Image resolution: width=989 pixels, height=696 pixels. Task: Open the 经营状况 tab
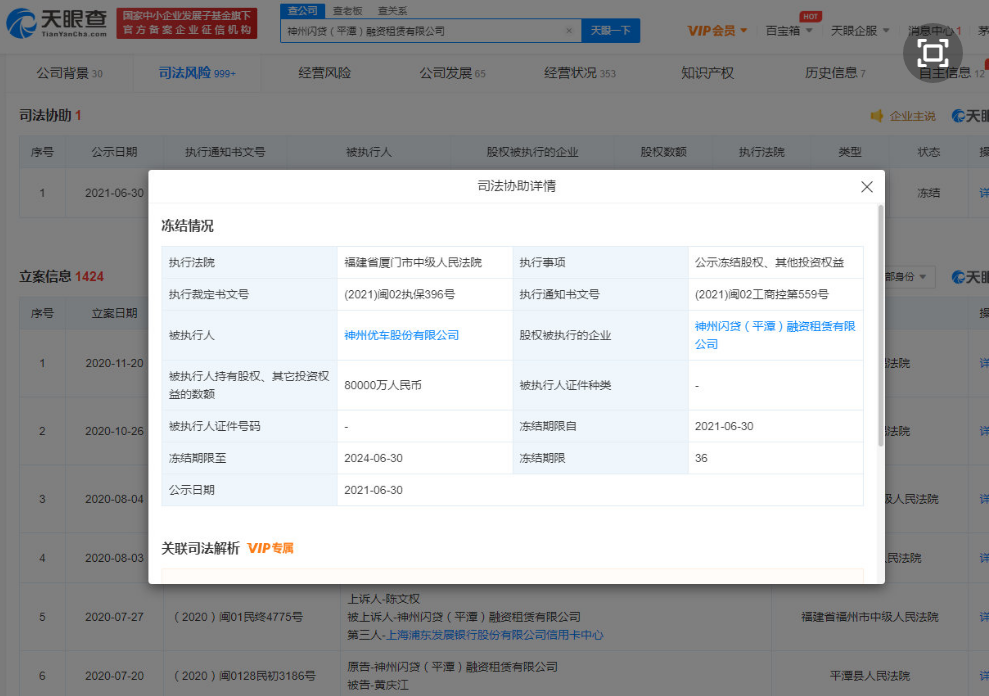click(580, 73)
